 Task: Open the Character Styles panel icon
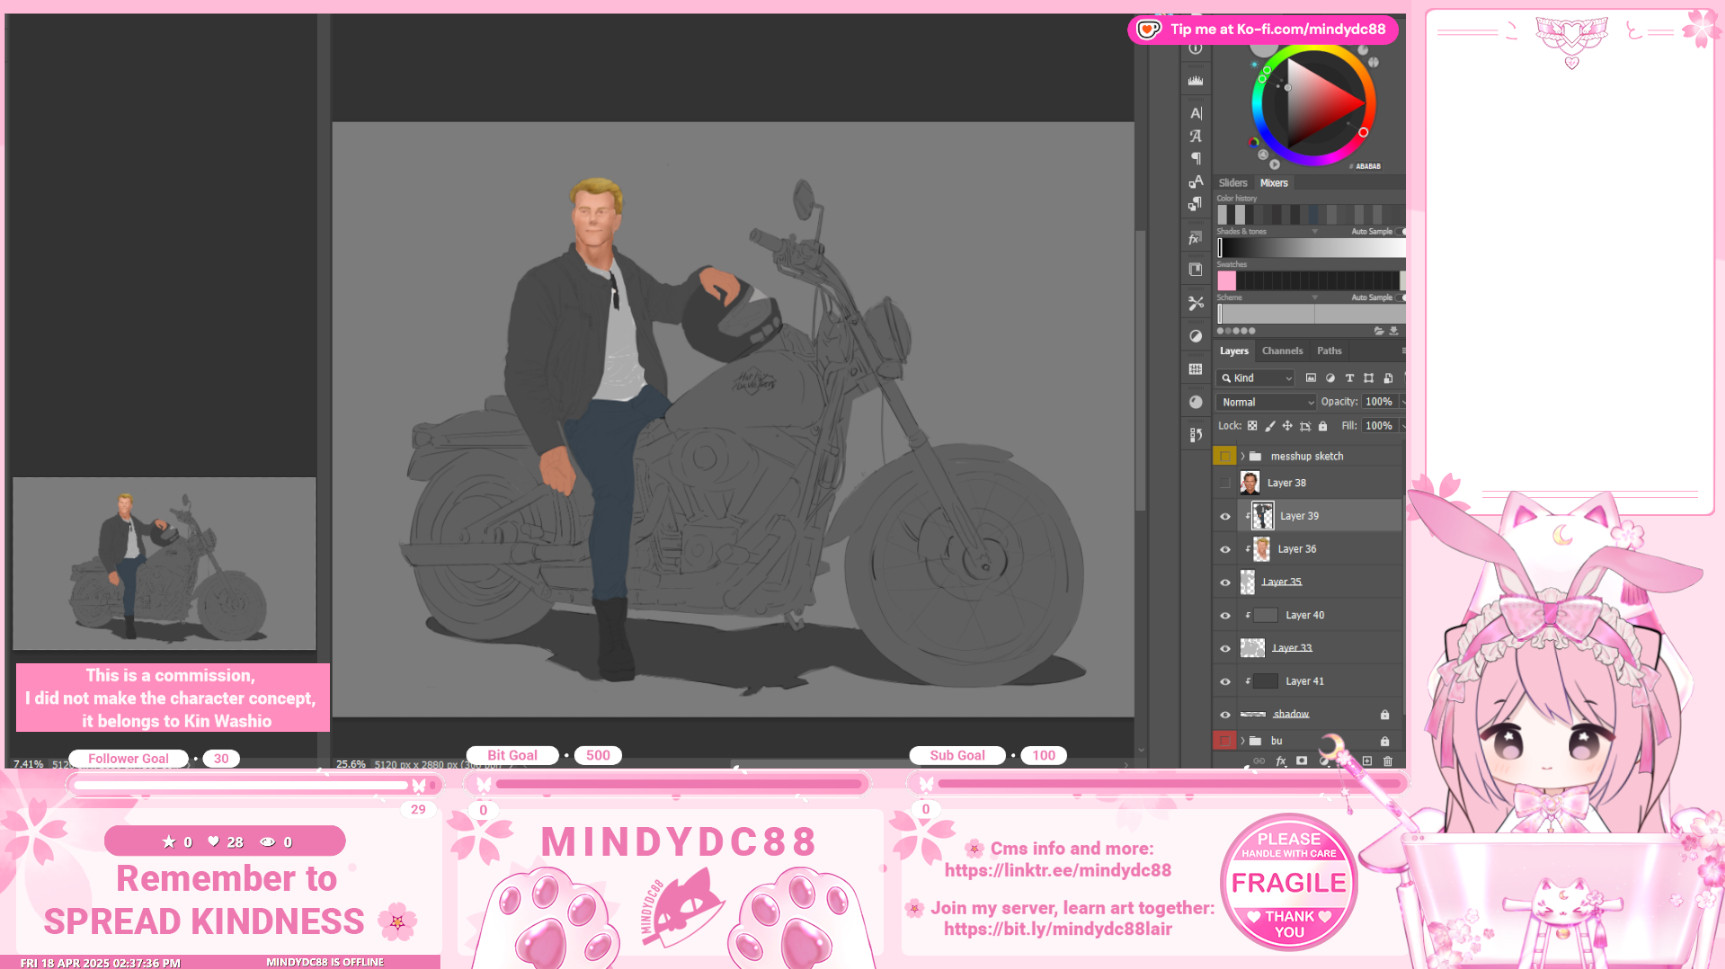tap(1195, 181)
